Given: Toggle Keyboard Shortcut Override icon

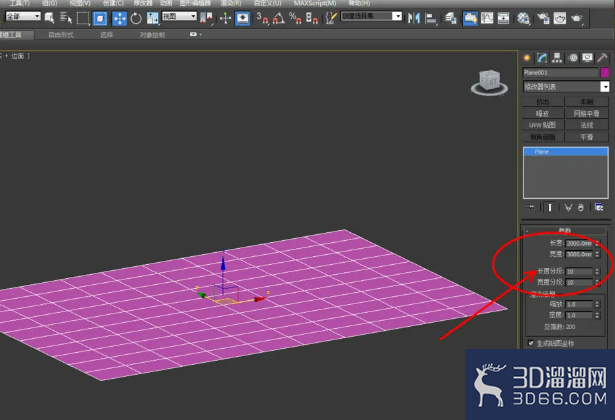Looking at the screenshot, I should 242,18.
